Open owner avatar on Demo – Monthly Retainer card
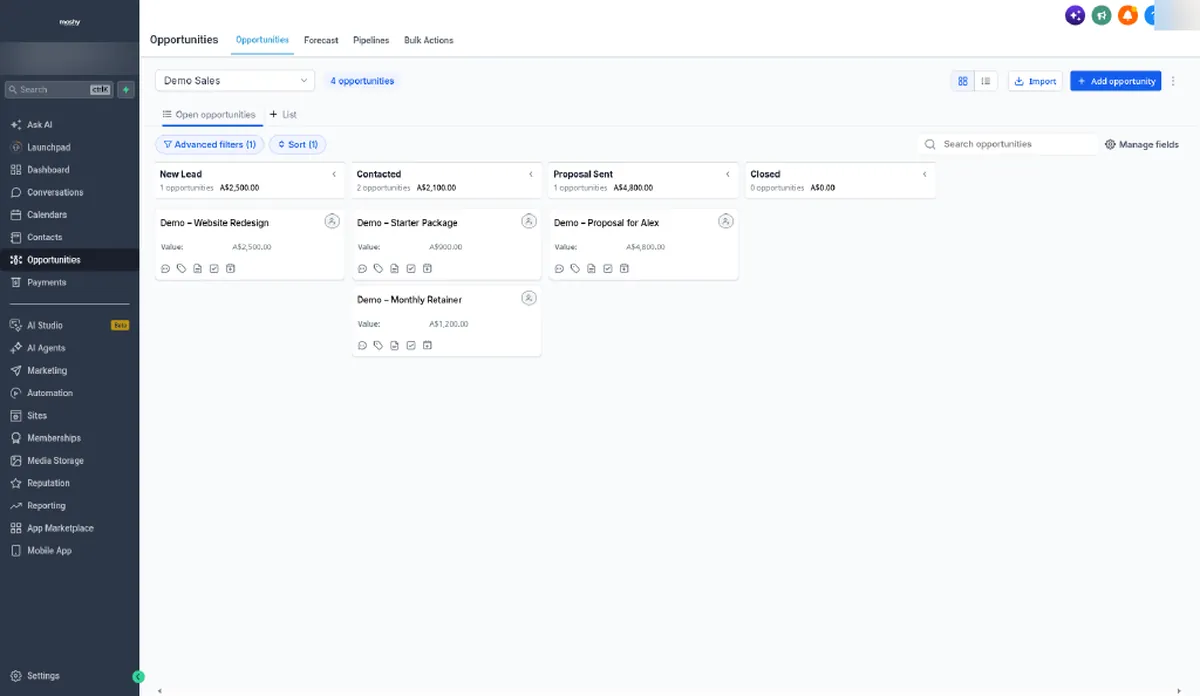Image resolution: width=1200 pixels, height=696 pixels. pyautogui.click(x=529, y=298)
